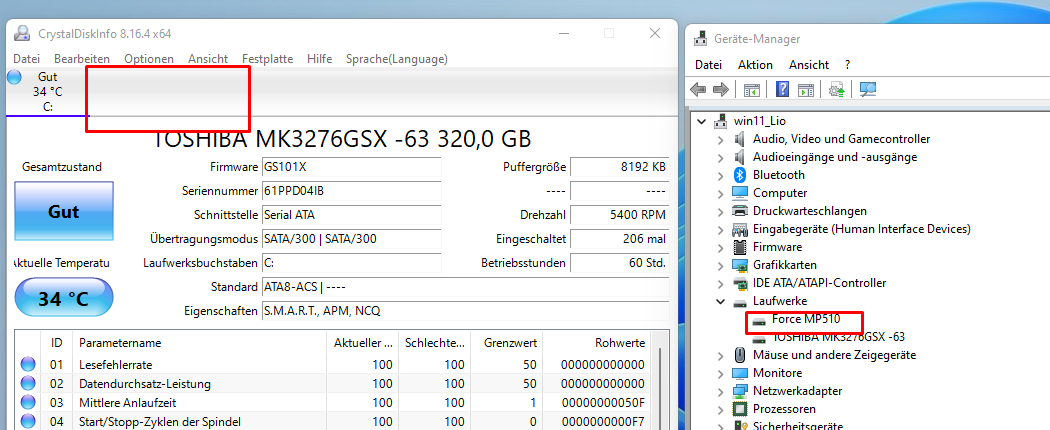Click the 34 °C temperature button
The width and height of the screenshot is (1050, 430).
(x=64, y=298)
